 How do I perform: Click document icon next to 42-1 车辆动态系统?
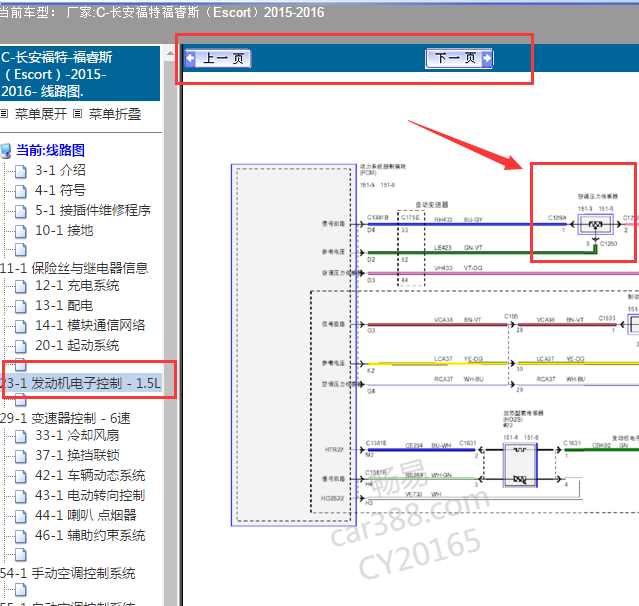(21, 476)
